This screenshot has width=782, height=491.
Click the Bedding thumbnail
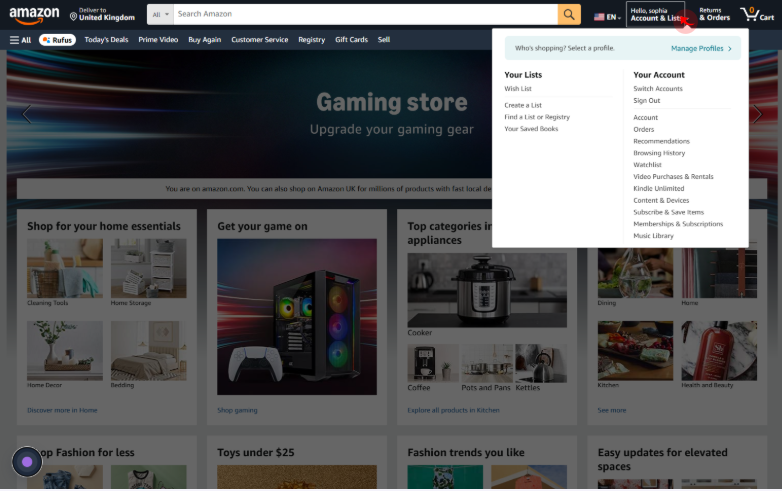point(149,350)
